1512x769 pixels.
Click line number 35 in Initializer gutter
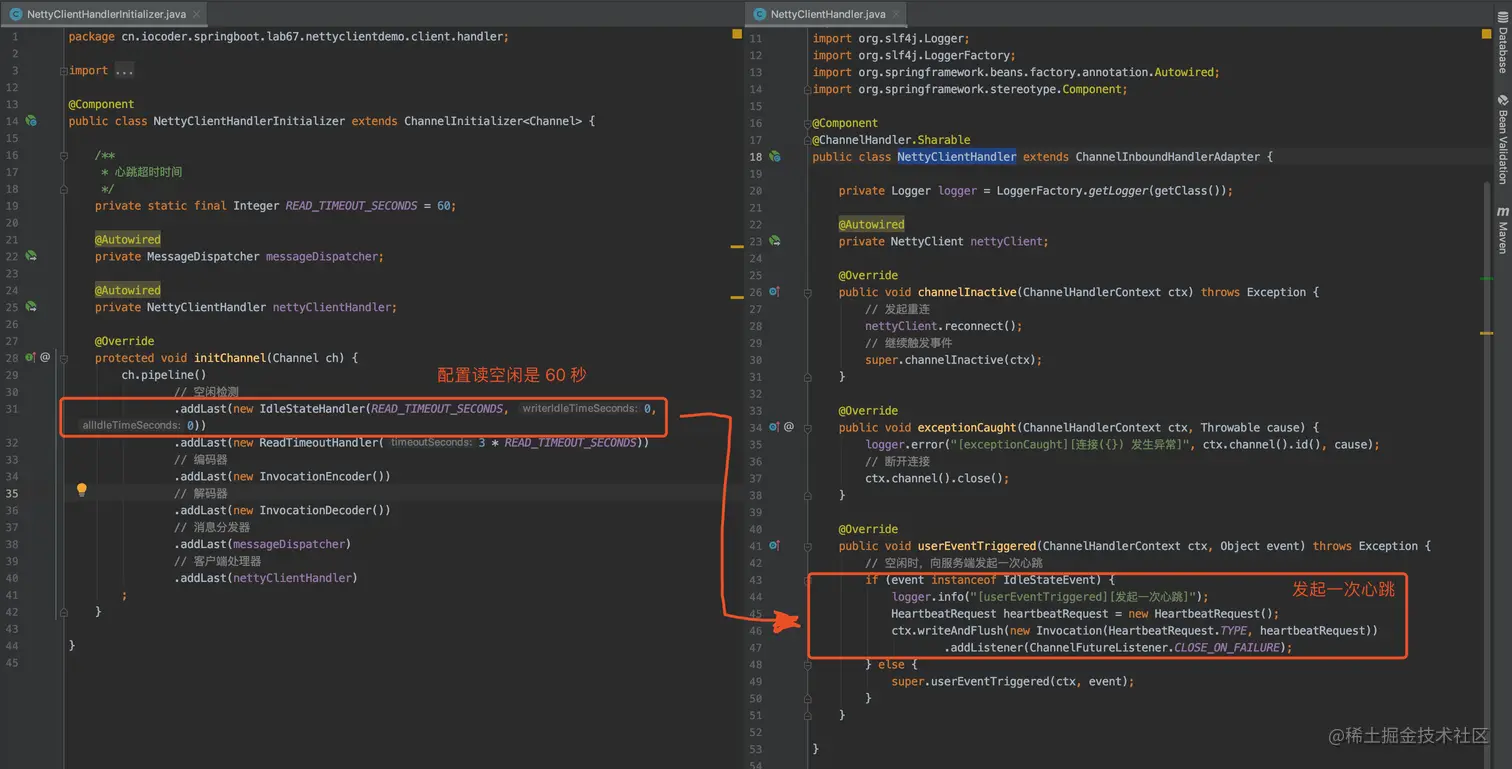[12, 494]
